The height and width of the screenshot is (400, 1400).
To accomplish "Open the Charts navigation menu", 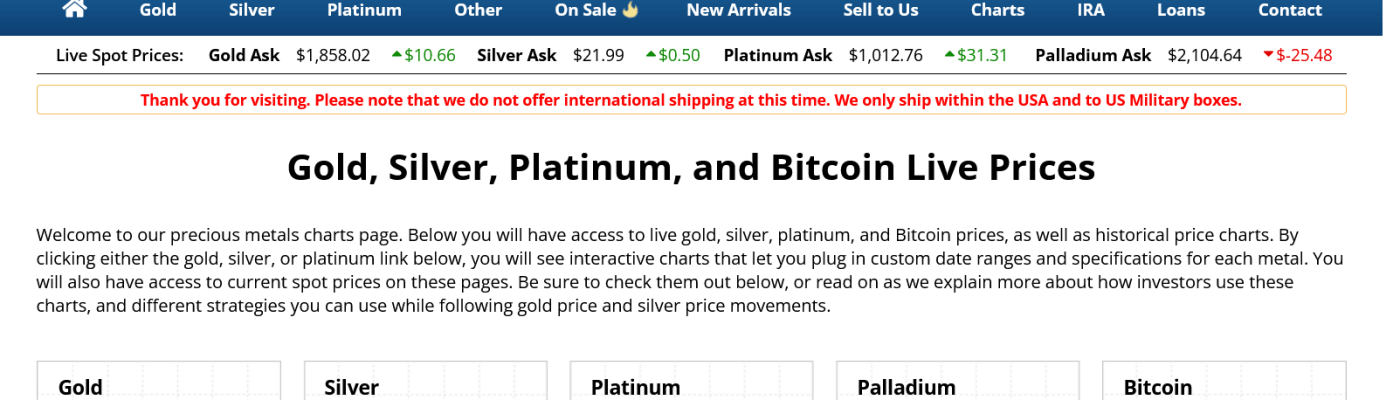I will tap(997, 10).
